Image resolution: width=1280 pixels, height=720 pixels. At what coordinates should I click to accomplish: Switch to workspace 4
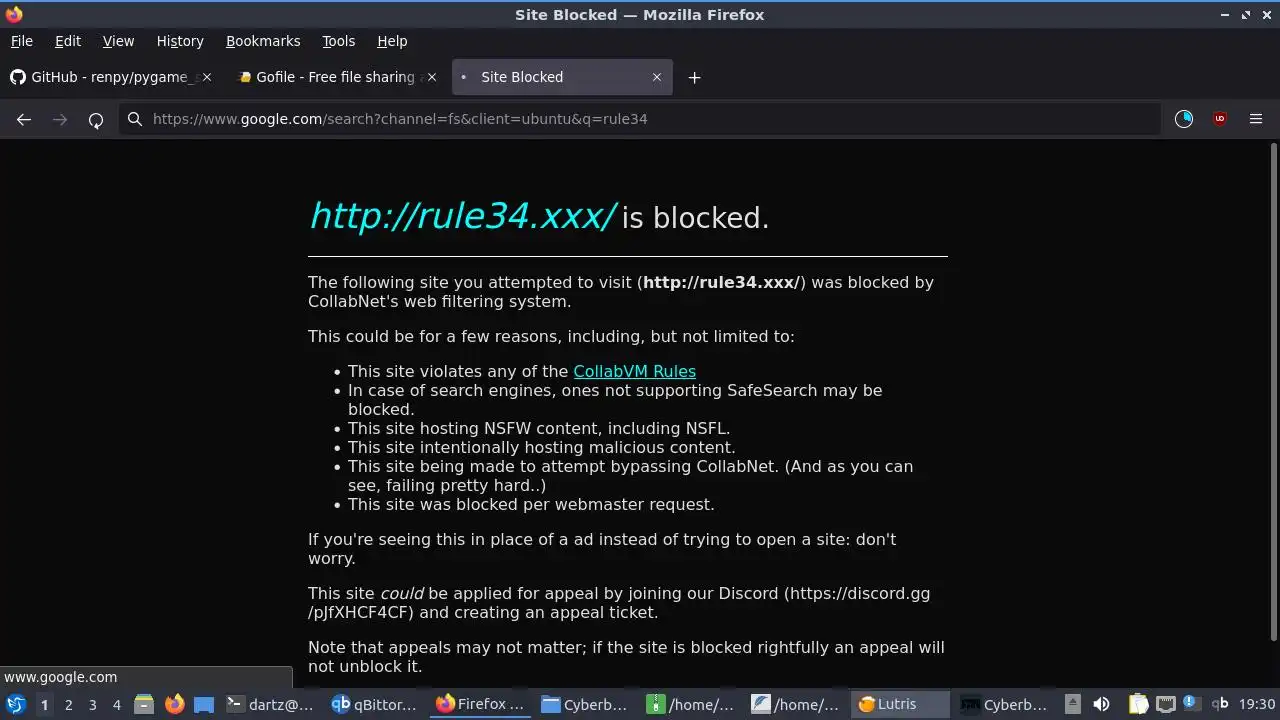pyautogui.click(x=116, y=705)
